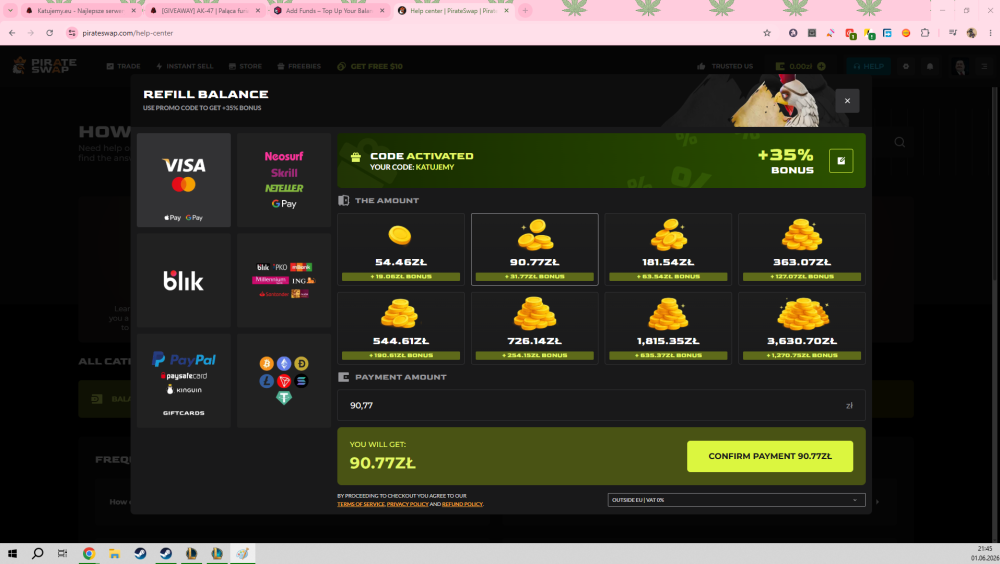
Task: Switch to Add Funds browser tab
Action: click(330, 11)
